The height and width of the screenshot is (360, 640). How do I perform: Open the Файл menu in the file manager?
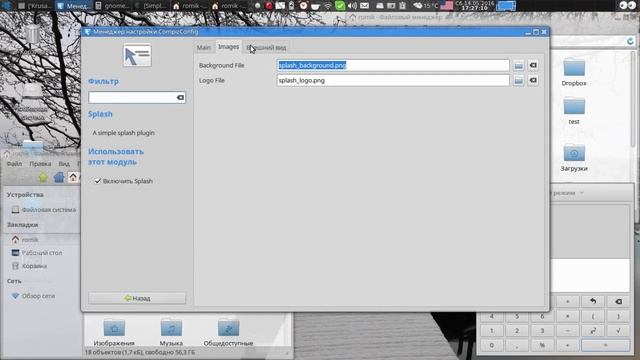click(14, 164)
